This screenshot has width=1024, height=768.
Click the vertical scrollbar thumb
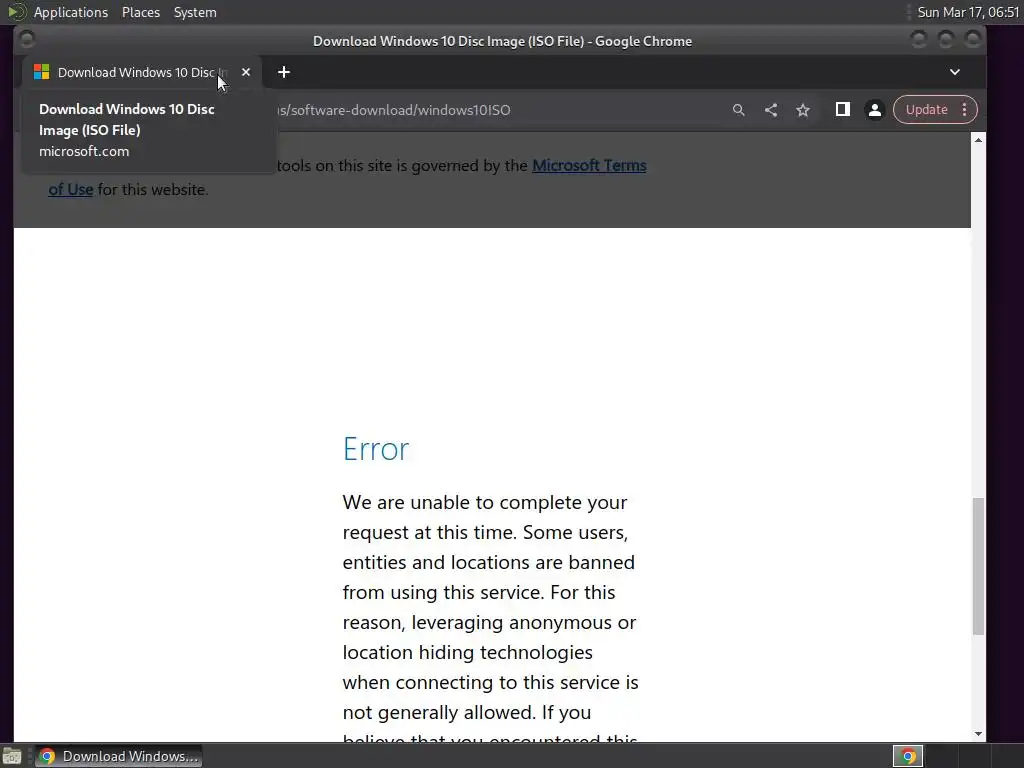tap(978, 566)
